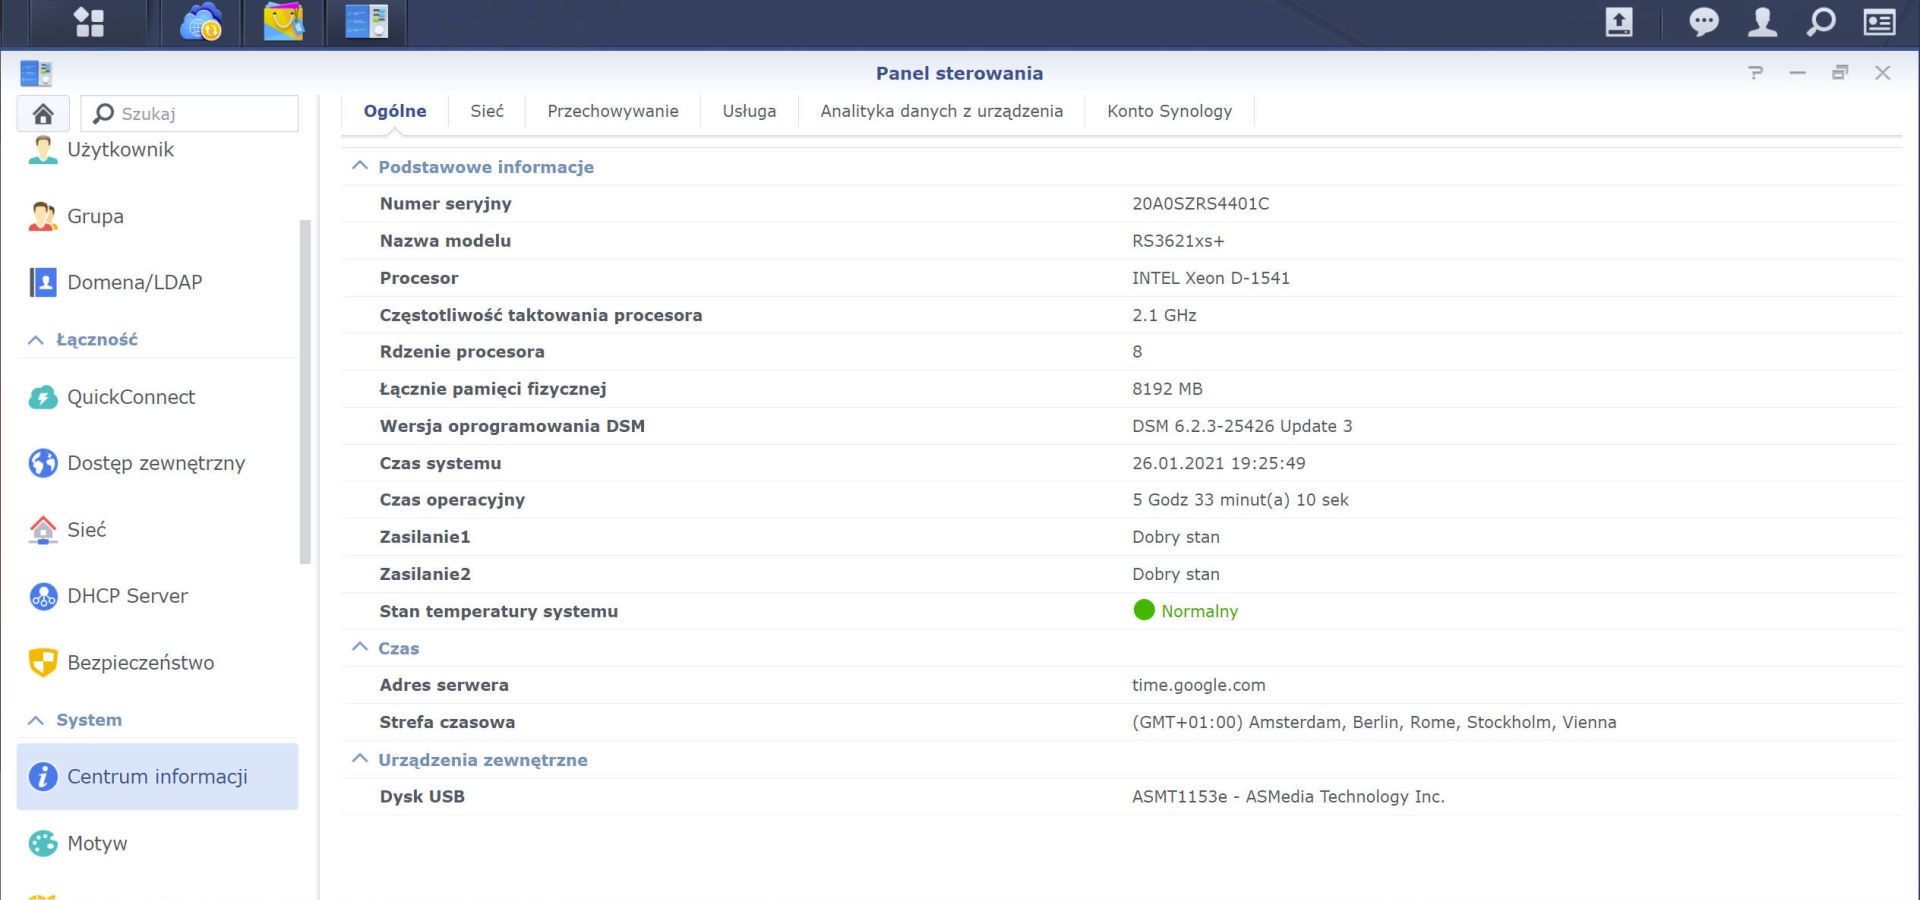Image resolution: width=1920 pixels, height=900 pixels.
Task: Select system time 26.01.2021 19:25:49
Action: pos(1219,463)
